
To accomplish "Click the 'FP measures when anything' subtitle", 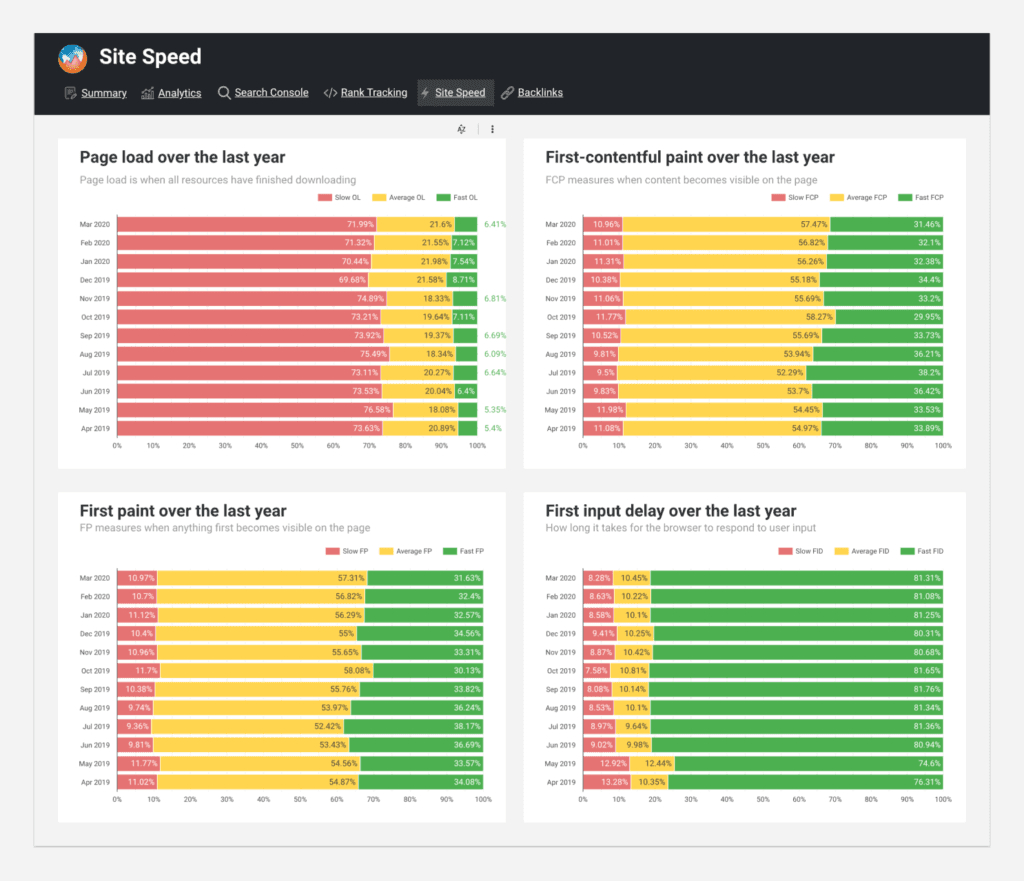I will coord(225,528).
